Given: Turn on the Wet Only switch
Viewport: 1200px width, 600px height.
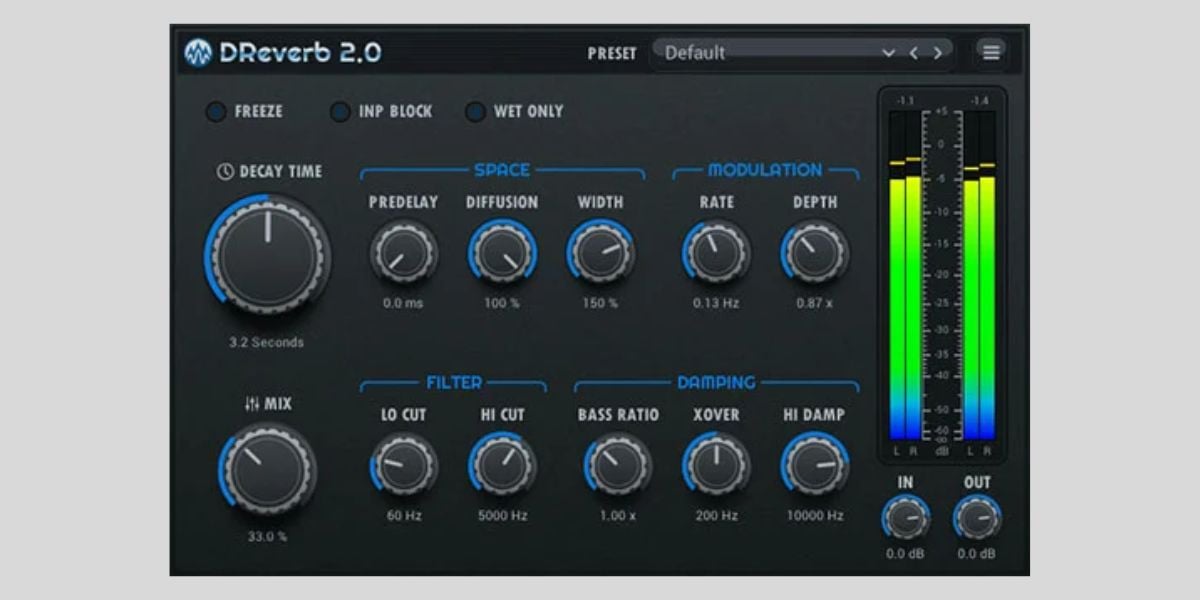Looking at the screenshot, I should [475, 111].
